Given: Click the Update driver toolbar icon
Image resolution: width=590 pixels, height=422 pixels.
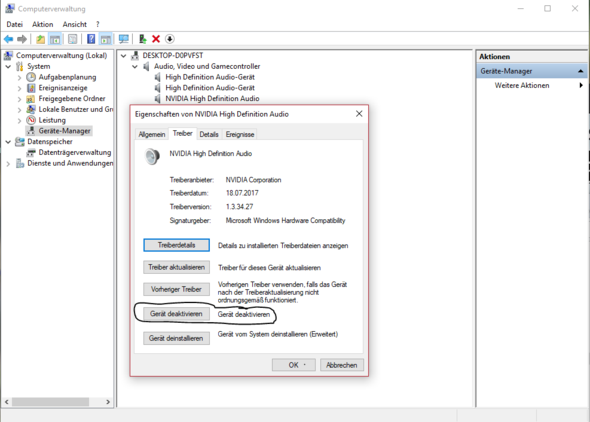Looking at the screenshot, I should (x=143, y=39).
